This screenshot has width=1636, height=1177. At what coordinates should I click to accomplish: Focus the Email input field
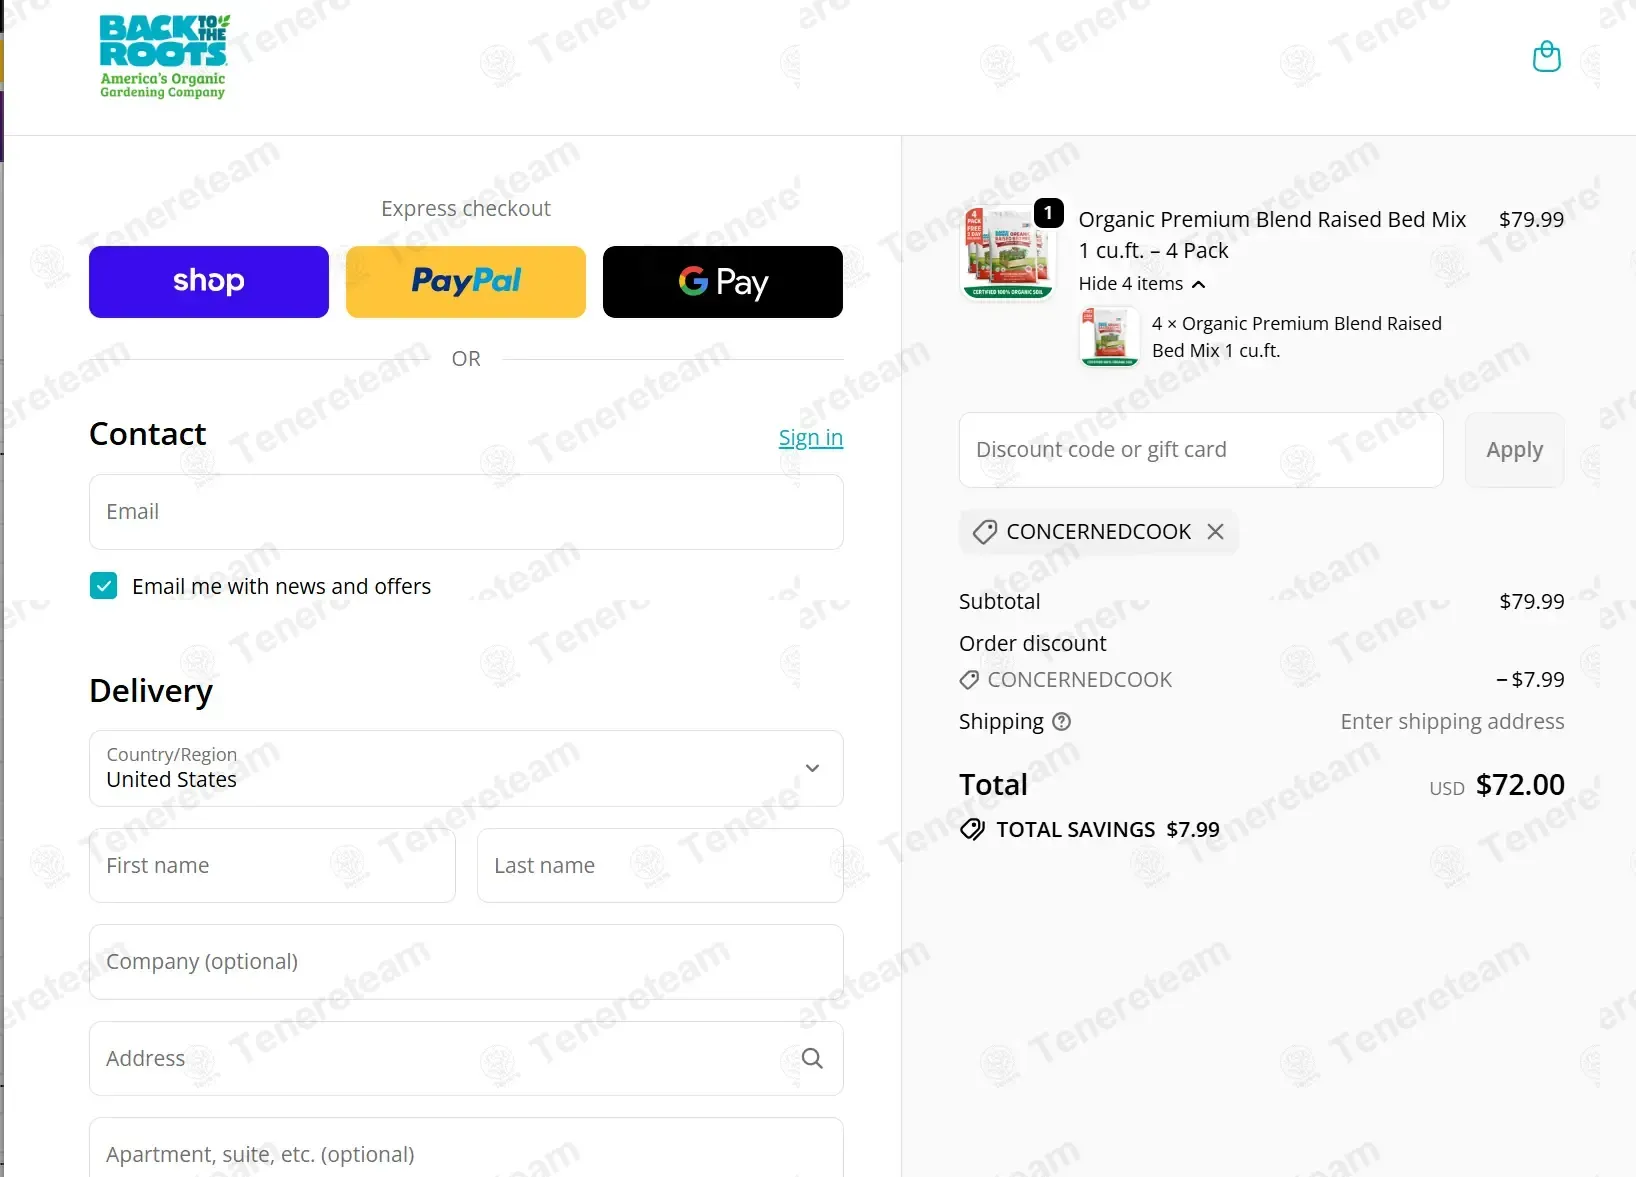coord(466,512)
